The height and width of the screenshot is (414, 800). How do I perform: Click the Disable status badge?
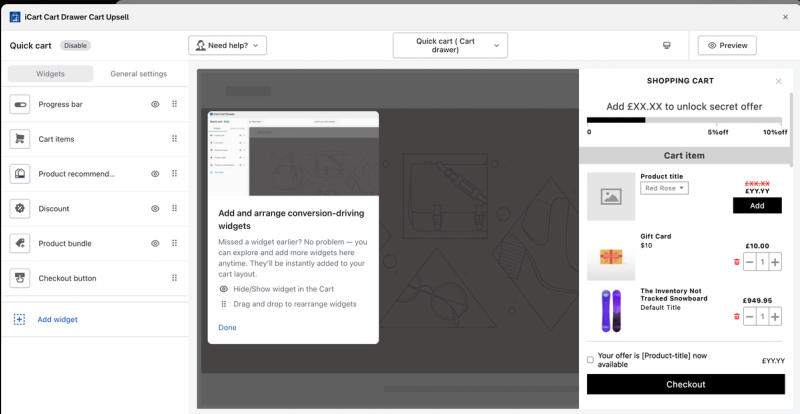pyautogui.click(x=76, y=45)
